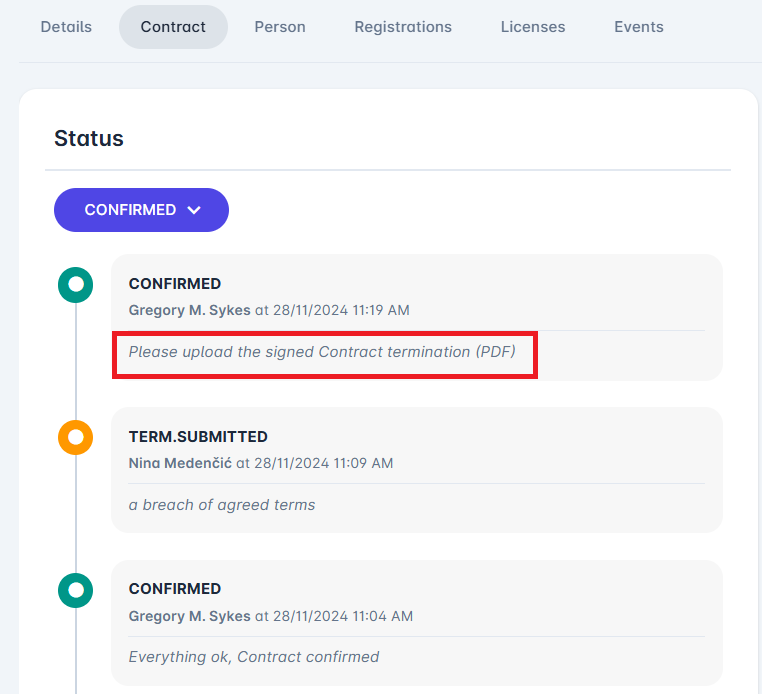The width and height of the screenshot is (762, 694).
Task: Select the Contract tab
Action: (x=173, y=27)
